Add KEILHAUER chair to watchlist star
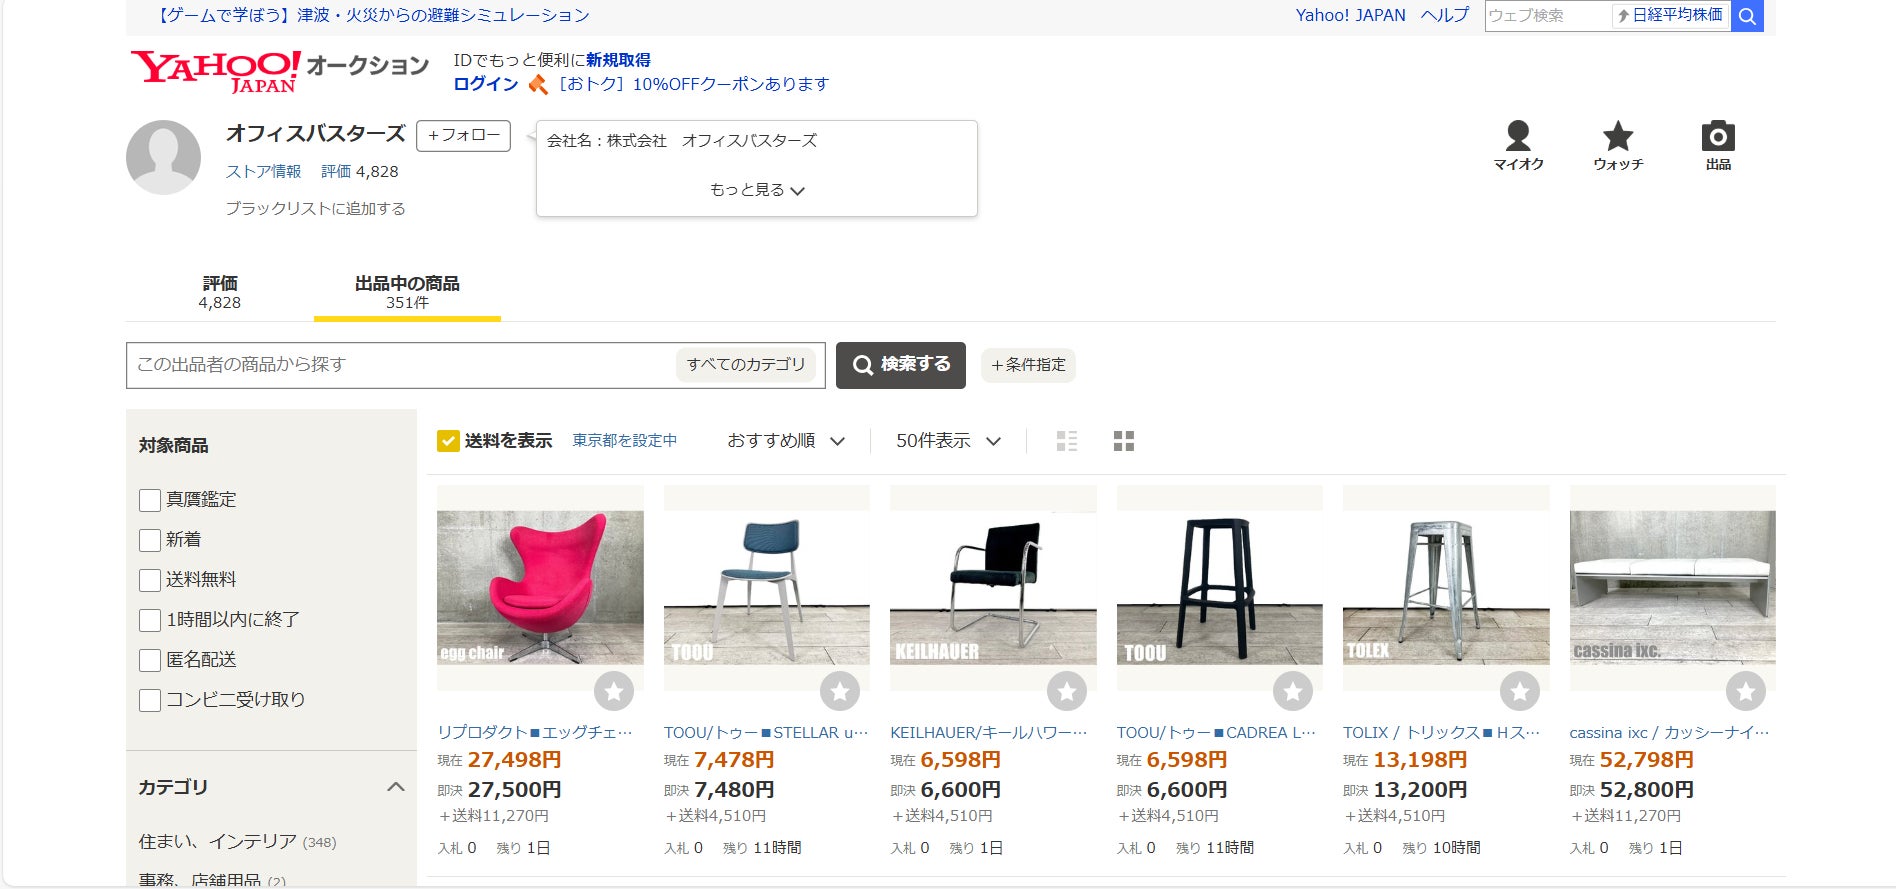 [1067, 691]
